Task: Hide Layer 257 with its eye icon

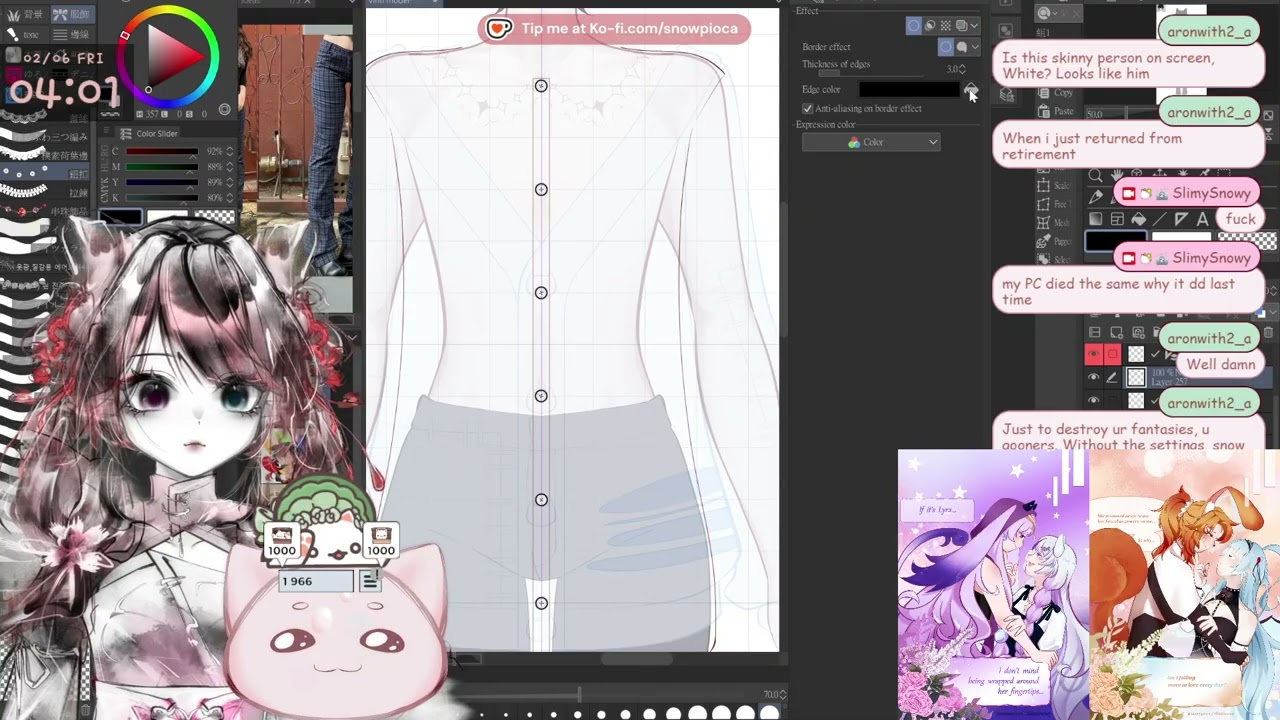Action: [1094, 377]
